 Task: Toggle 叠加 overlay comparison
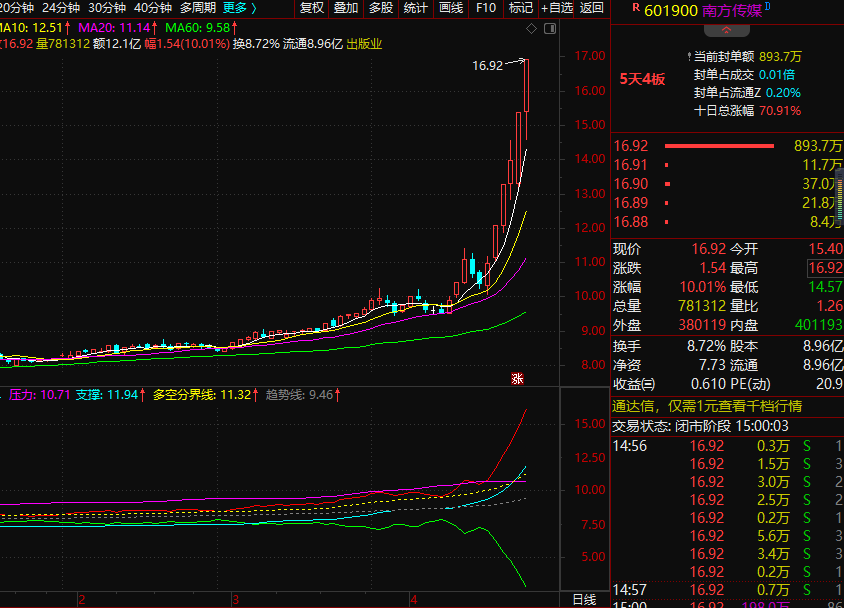(x=346, y=8)
